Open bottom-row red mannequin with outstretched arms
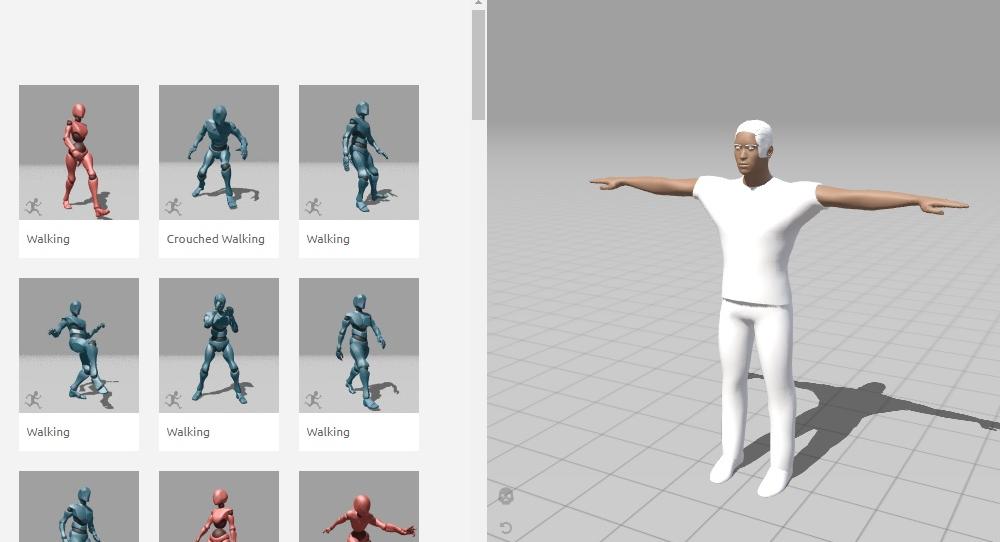Viewport: 1000px width, 542px height. point(359,506)
